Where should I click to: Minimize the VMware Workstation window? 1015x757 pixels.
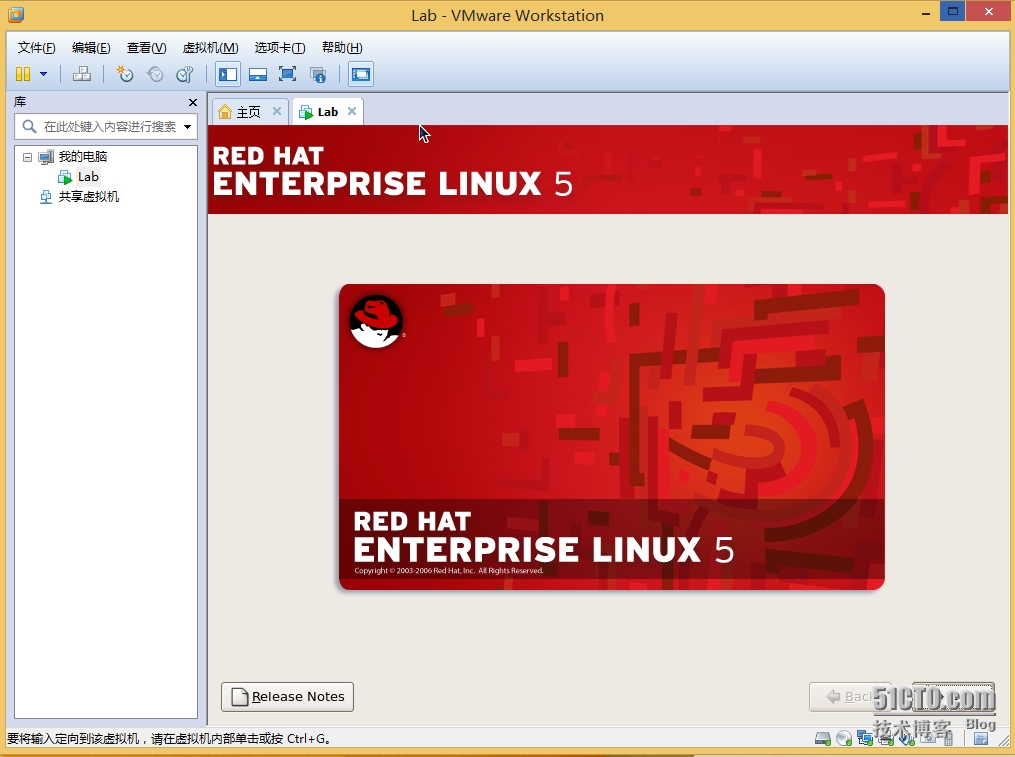[x=926, y=12]
